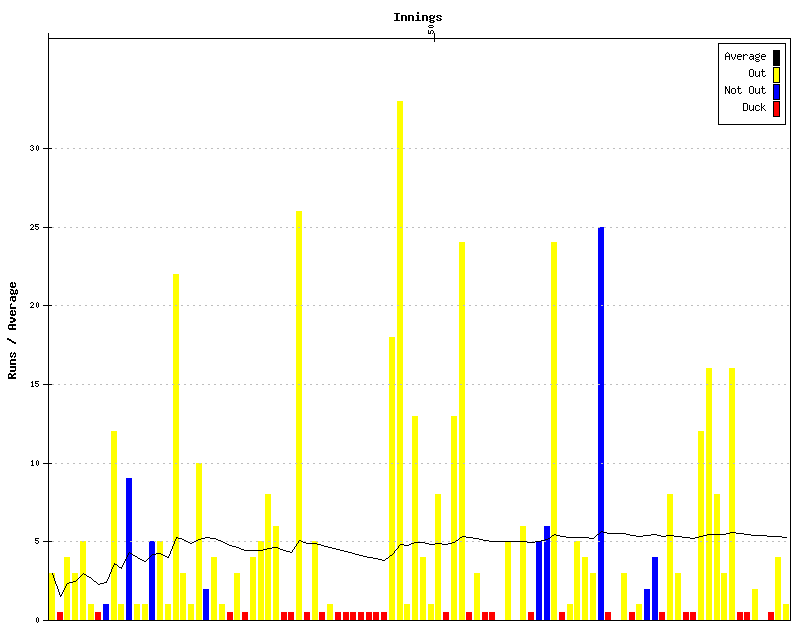Click the black Average legend swatch
Screen dimensions: 800x640
776,57
